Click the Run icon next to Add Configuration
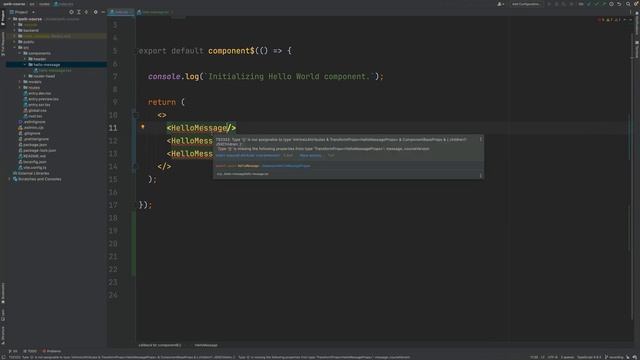The width and height of the screenshot is (640, 360). tap(549, 4)
